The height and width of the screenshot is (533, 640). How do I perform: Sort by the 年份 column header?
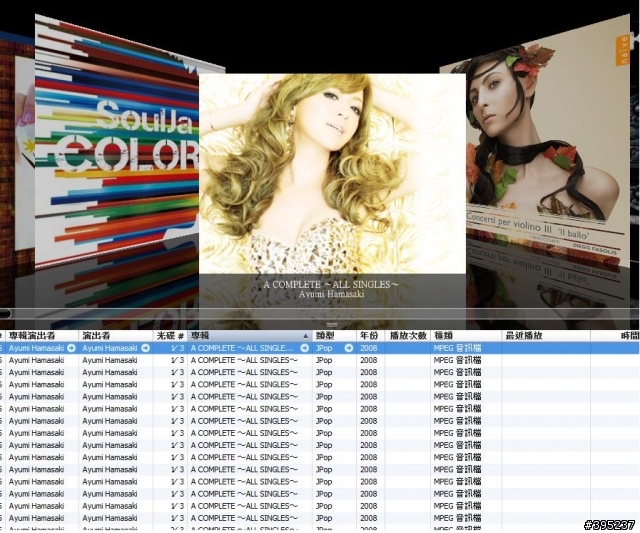(x=371, y=336)
